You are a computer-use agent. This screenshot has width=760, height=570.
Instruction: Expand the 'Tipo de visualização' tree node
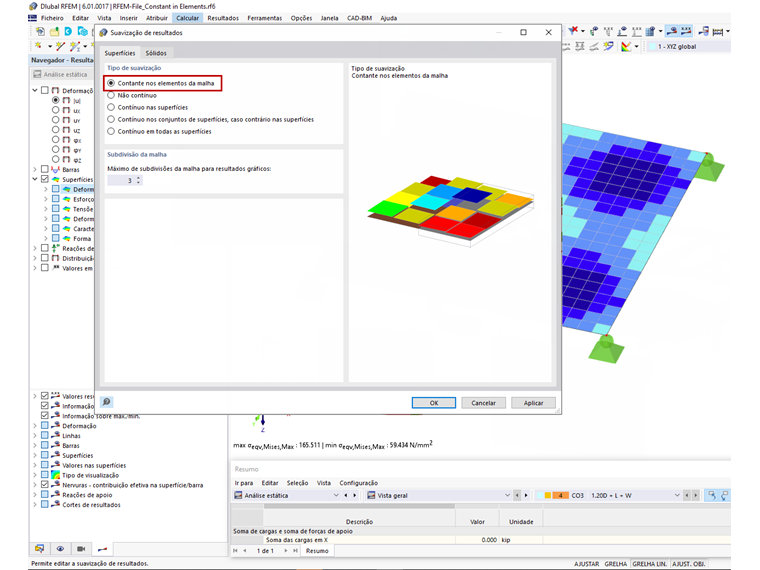coord(35,475)
